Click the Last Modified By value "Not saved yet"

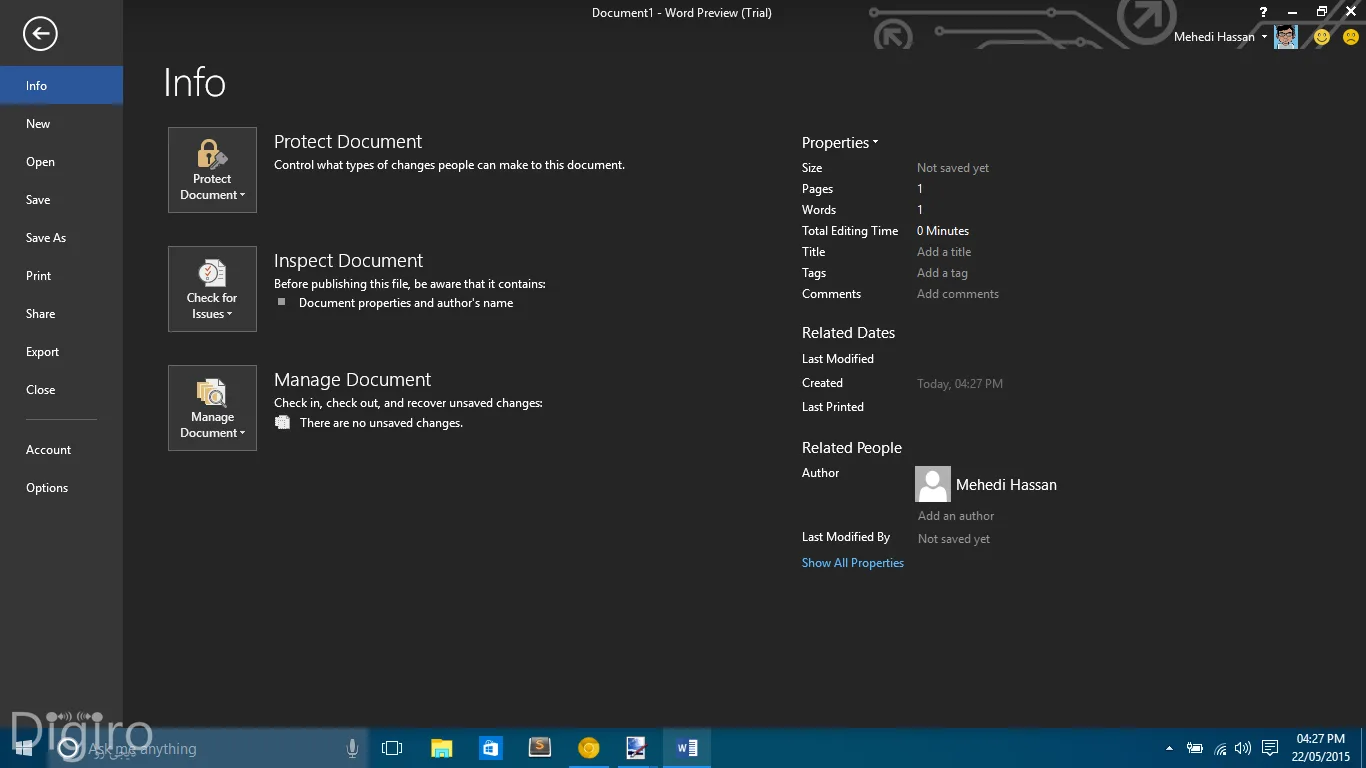pyautogui.click(x=954, y=539)
